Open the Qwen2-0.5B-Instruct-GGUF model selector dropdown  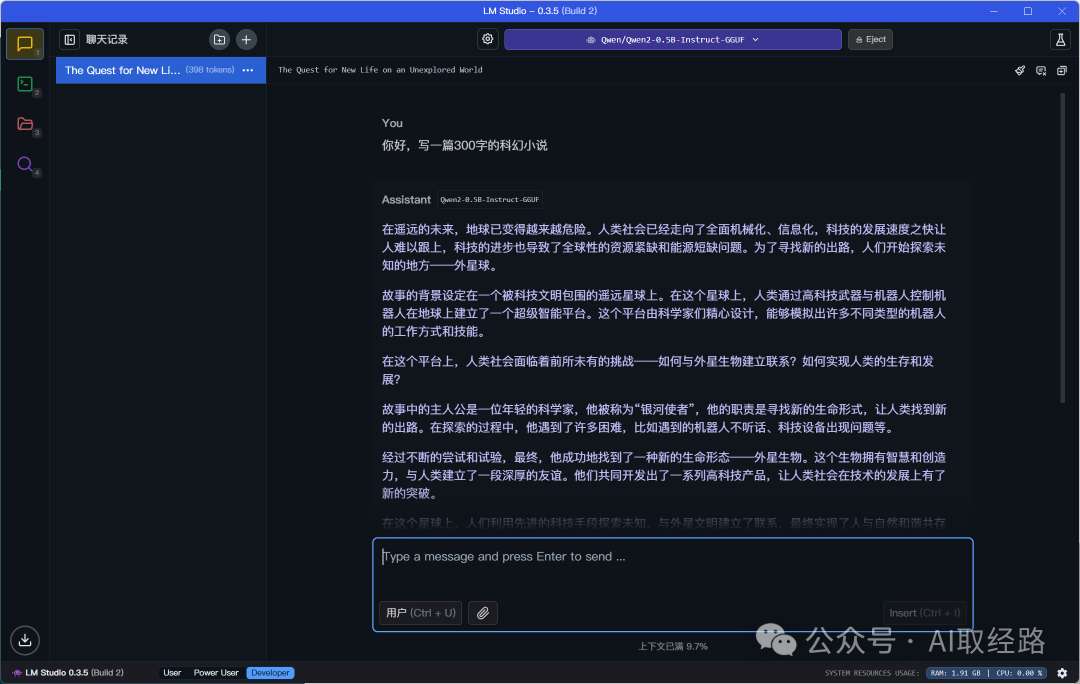point(672,40)
